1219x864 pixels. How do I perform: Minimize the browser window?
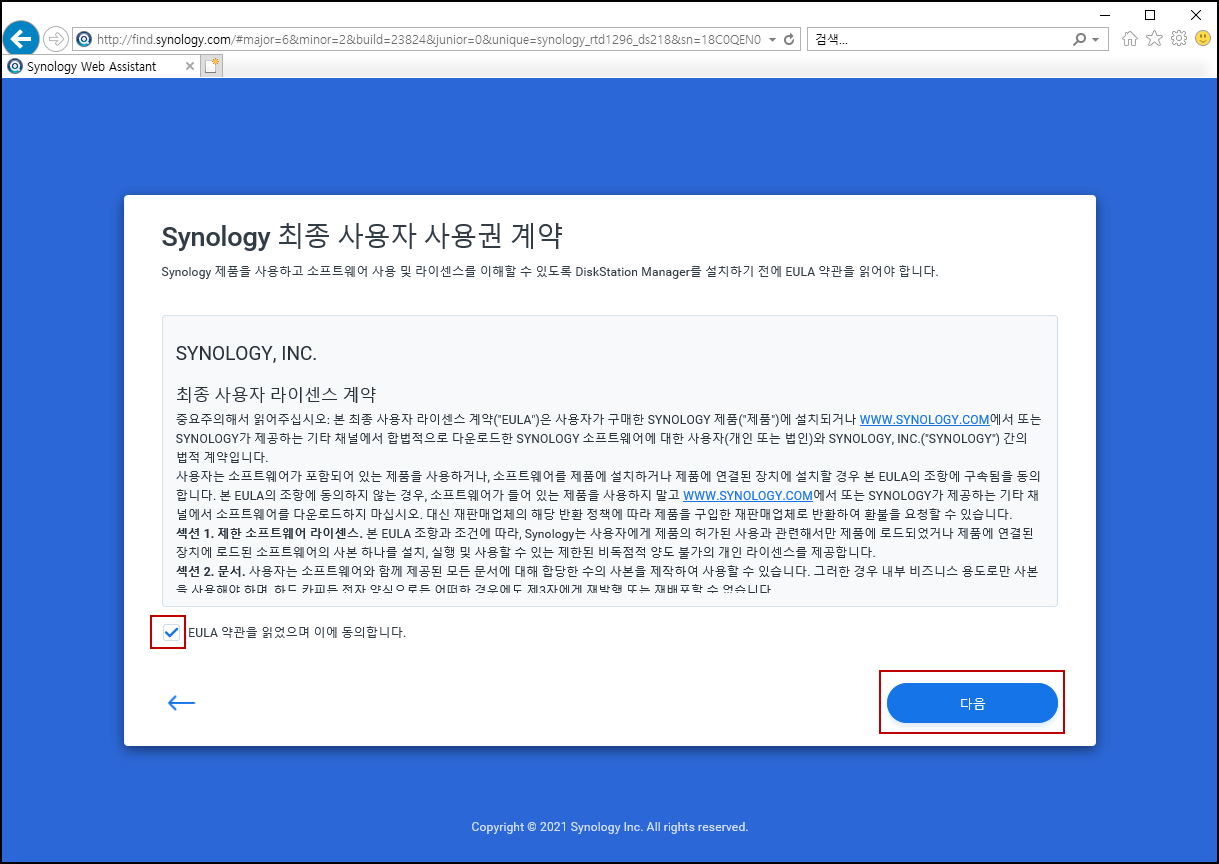(x=1103, y=14)
